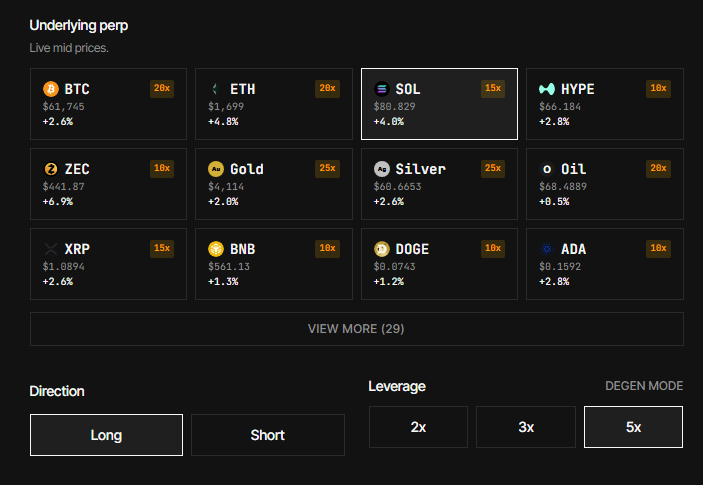Click the BNB coin icon
Screen dimensions: 703x485
(x=216, y=249)
